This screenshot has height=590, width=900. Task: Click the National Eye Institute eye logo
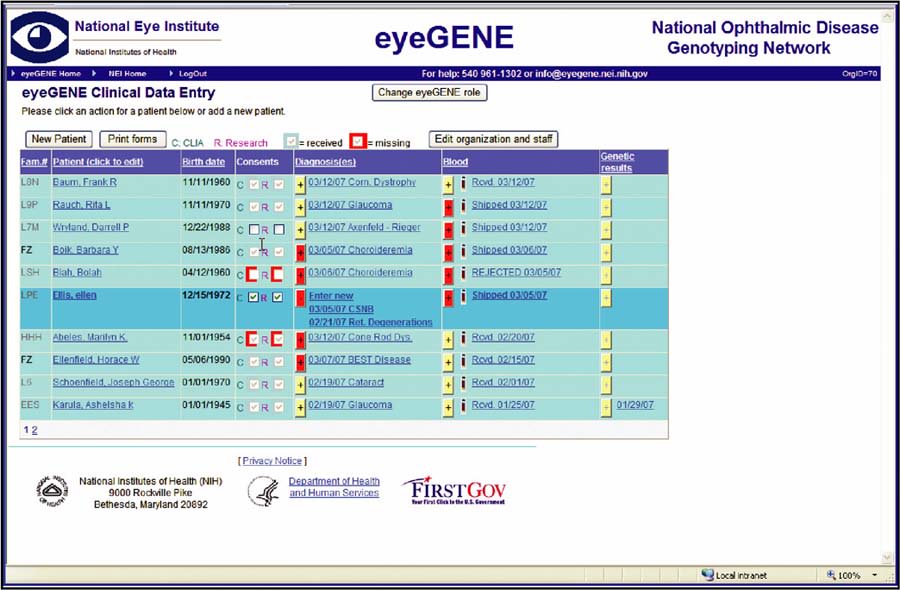(x=40, y=38)
